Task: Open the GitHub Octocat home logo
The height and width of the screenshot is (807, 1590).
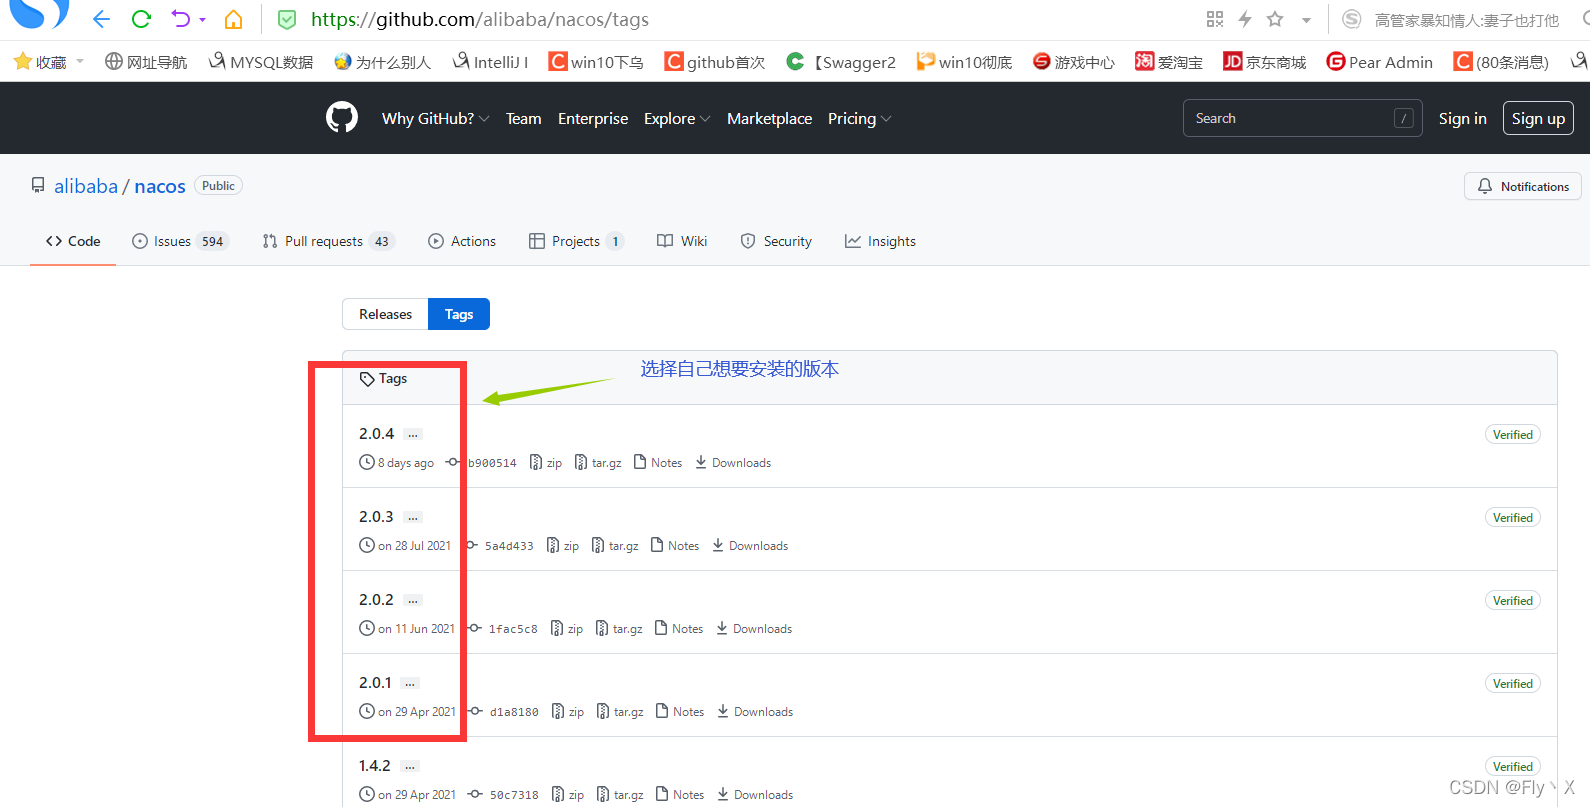Action: [342, 118]
